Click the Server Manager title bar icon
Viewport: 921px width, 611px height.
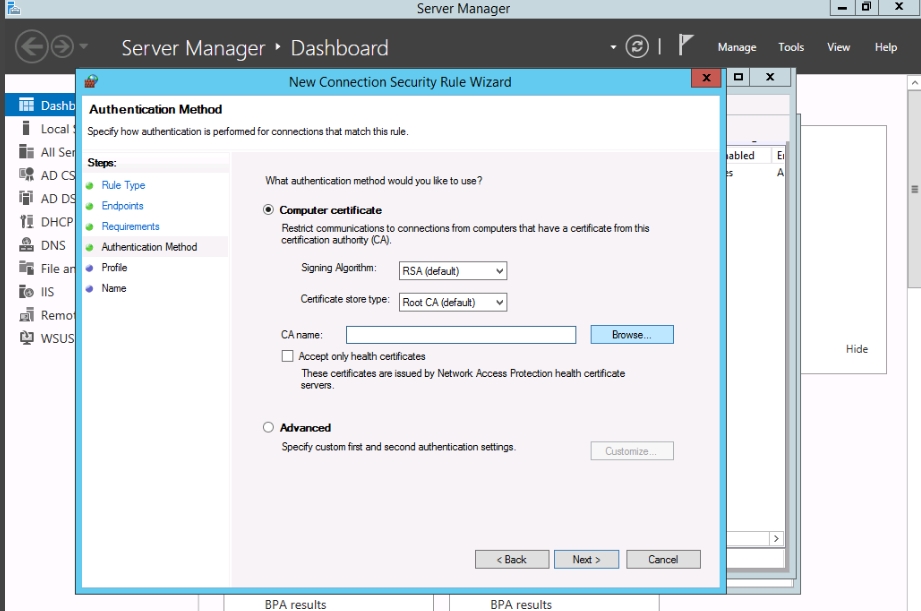pyautogui.click(x=13, y=8)
